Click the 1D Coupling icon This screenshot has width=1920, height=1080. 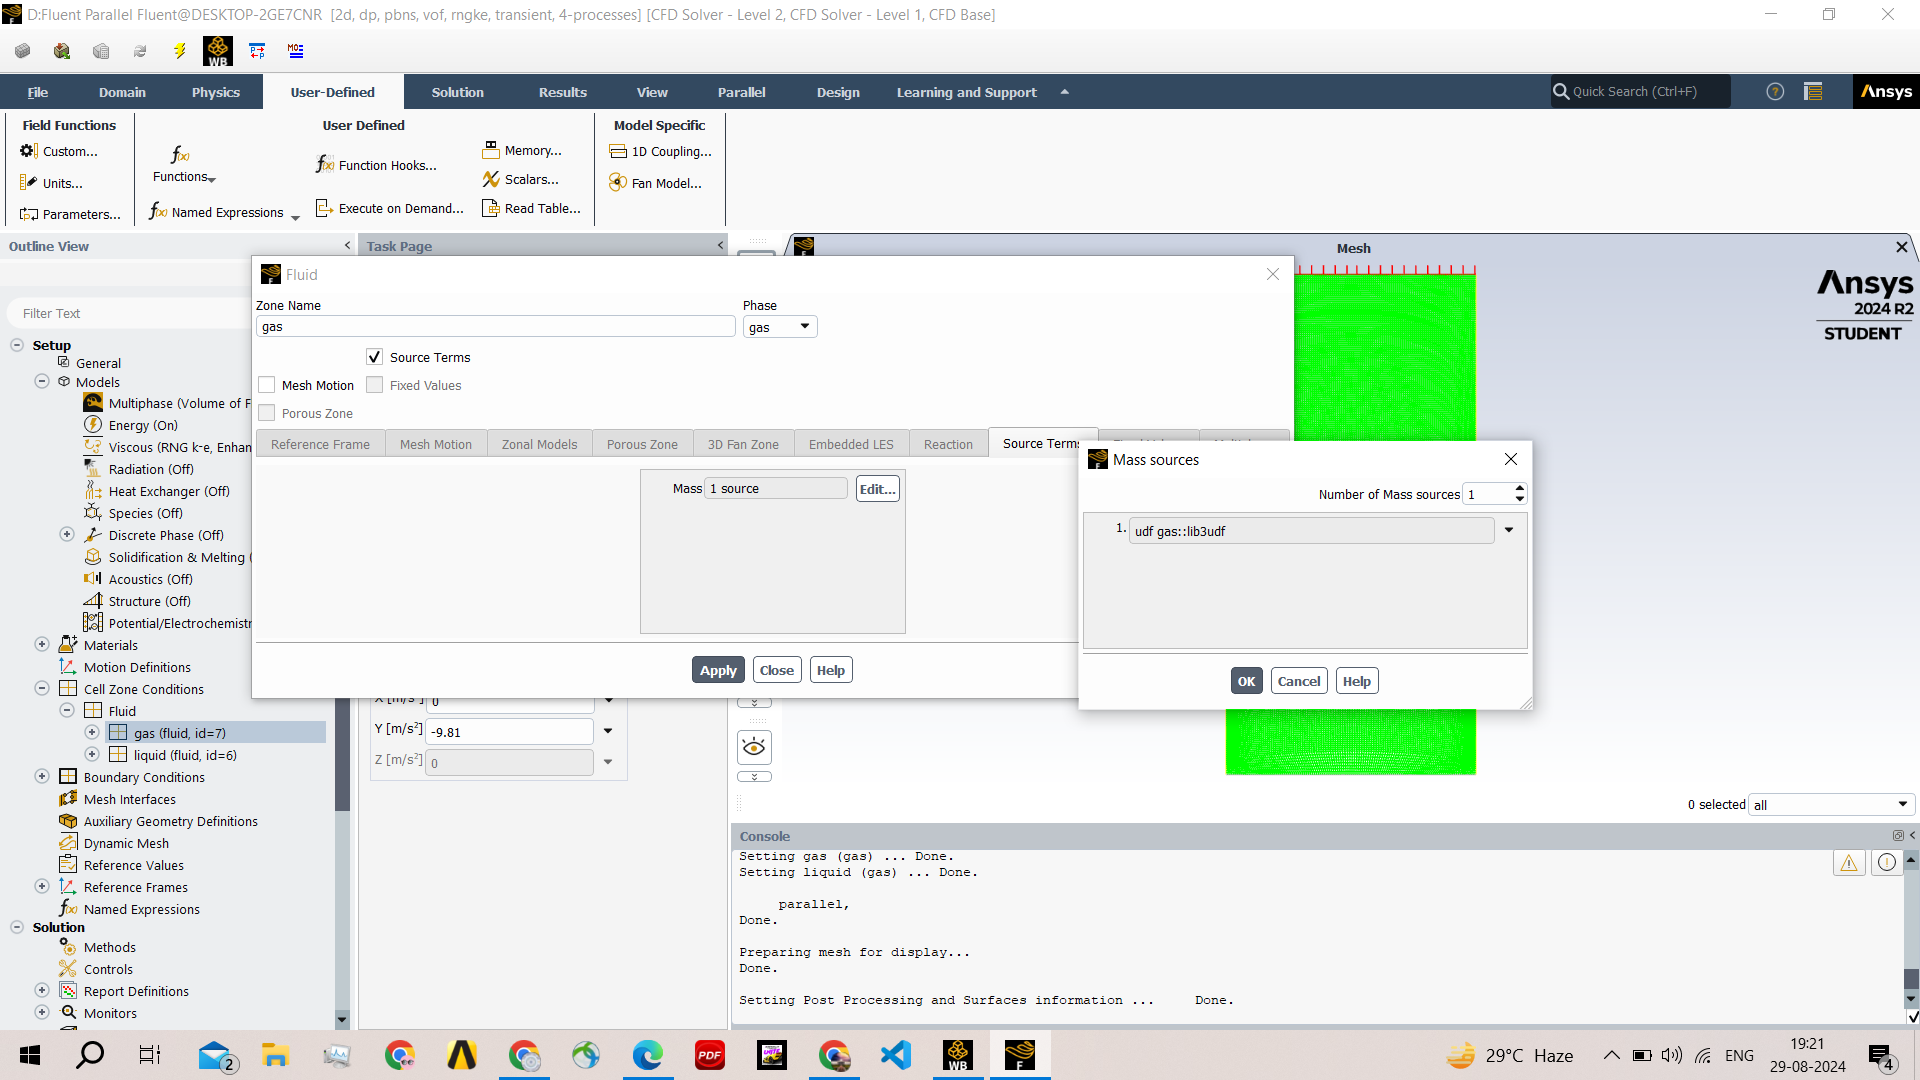tap(619, 152)
